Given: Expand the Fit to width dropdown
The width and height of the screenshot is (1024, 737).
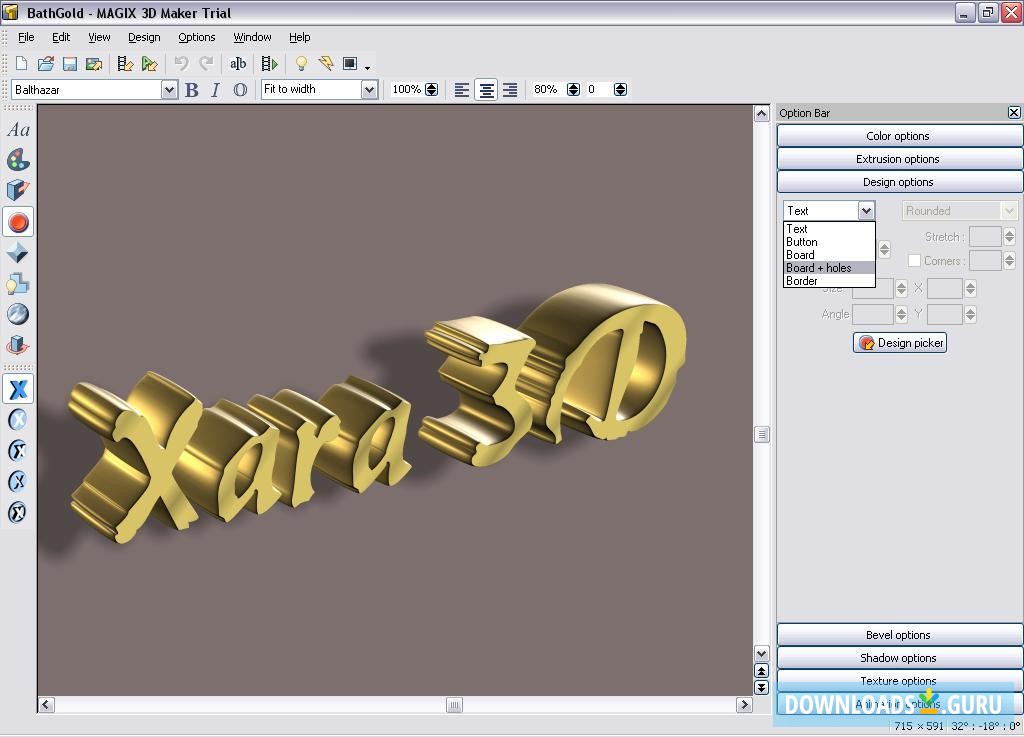Looking at the screenshot, I should pos(369,90).
